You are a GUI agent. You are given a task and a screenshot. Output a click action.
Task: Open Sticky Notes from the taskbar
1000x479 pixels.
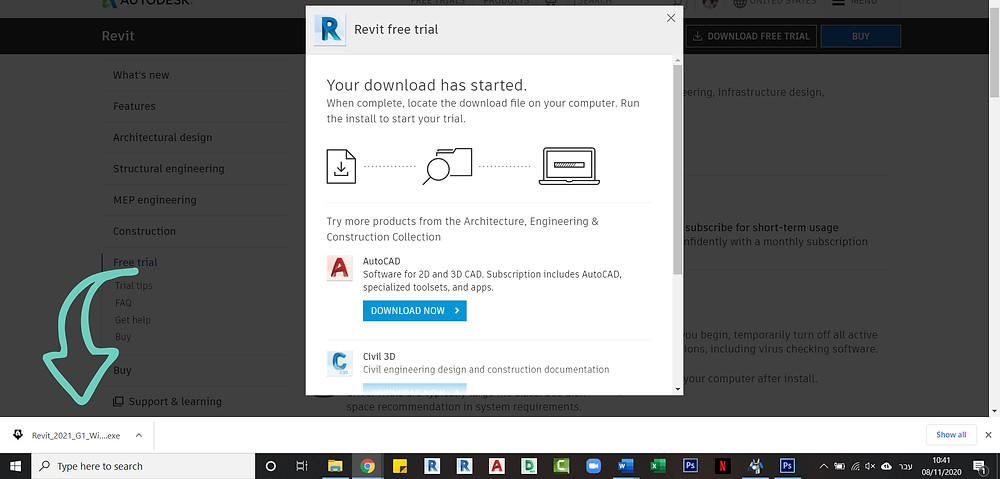point(400,466)
